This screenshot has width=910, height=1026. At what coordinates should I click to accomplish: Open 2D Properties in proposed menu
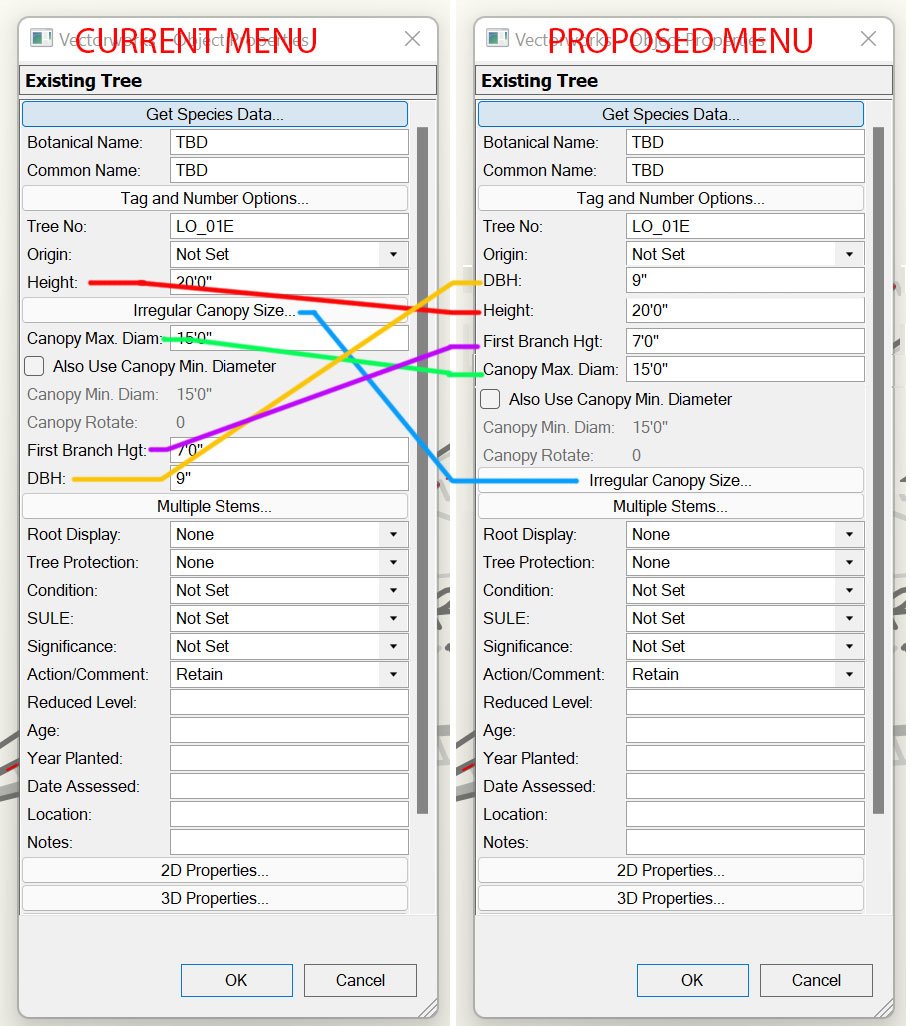click(670, 869)
